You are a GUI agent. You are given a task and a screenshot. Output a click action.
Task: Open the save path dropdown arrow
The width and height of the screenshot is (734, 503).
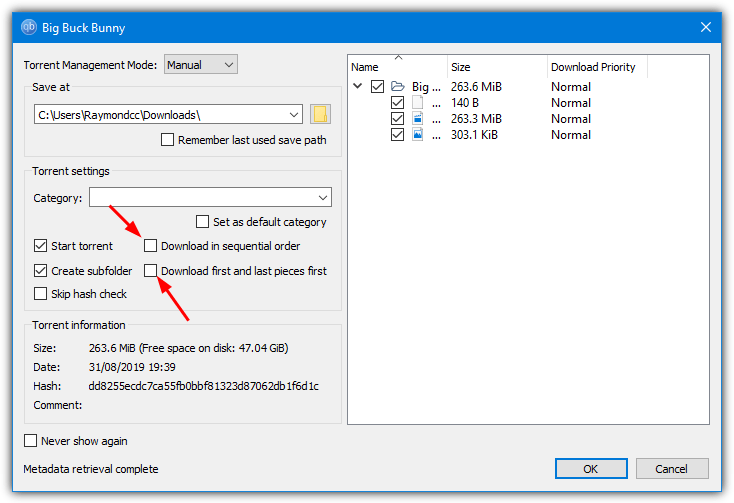294,115
